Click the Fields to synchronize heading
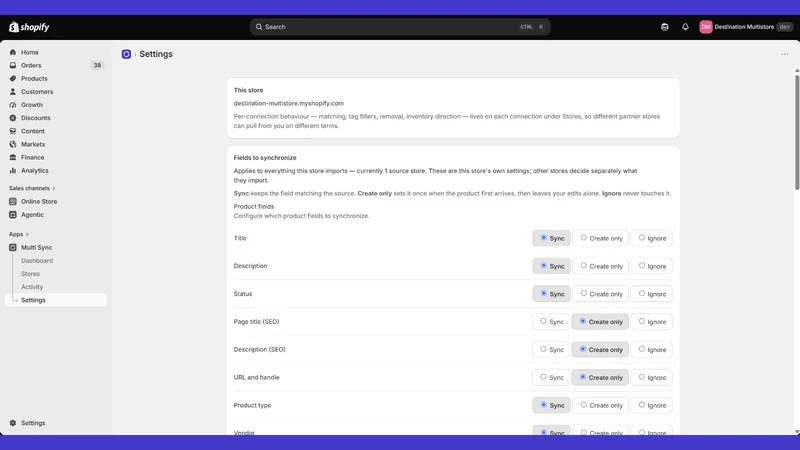 pos(265,158)
